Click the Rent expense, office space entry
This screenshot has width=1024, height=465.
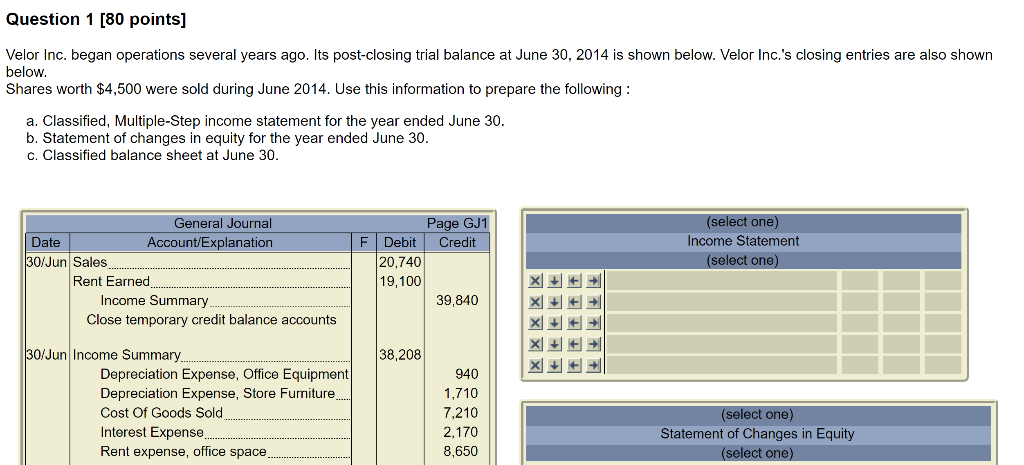[184, 451]
